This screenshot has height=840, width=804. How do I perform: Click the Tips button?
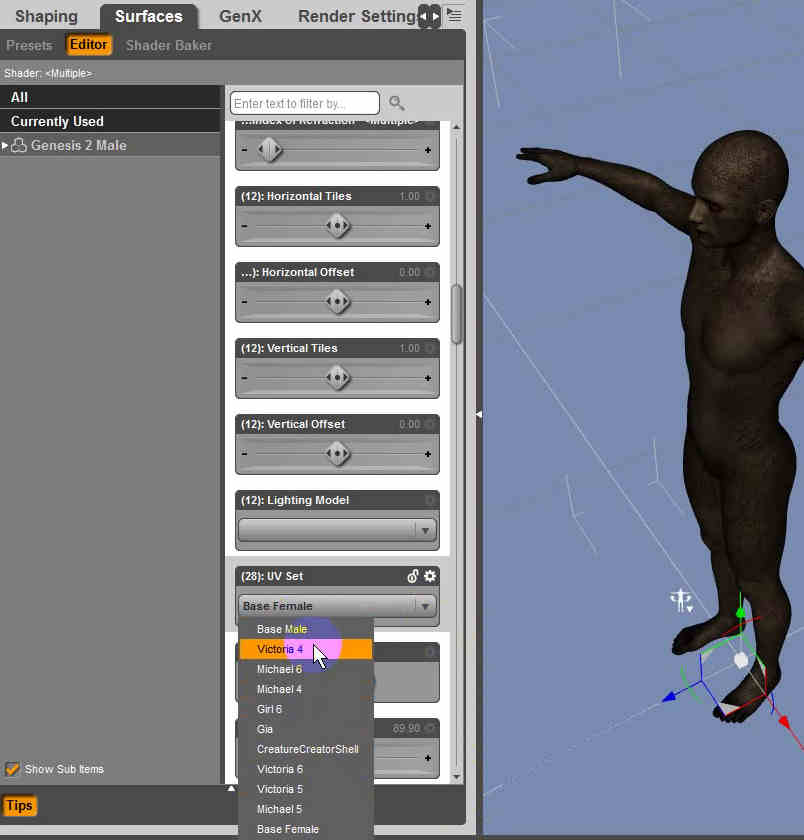pyautogui.click(x=19, y=806)
